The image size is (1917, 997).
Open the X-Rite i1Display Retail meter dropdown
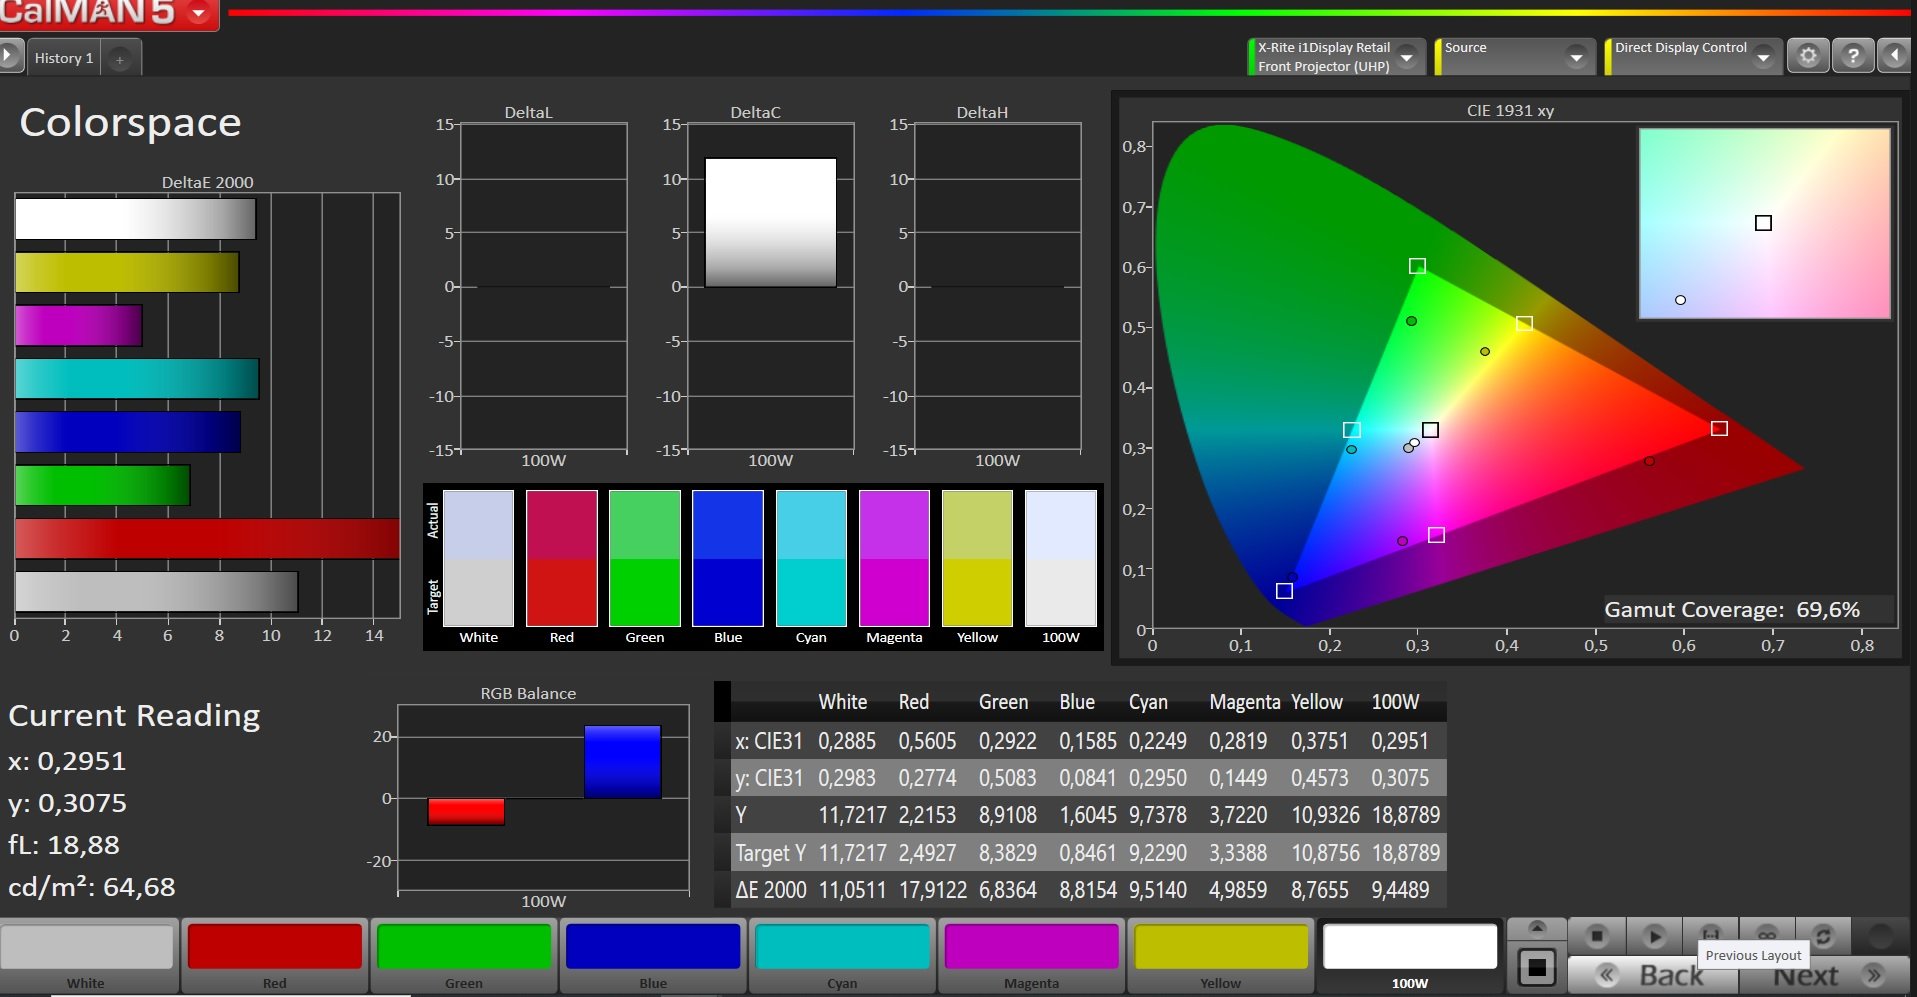[1407, 58]
